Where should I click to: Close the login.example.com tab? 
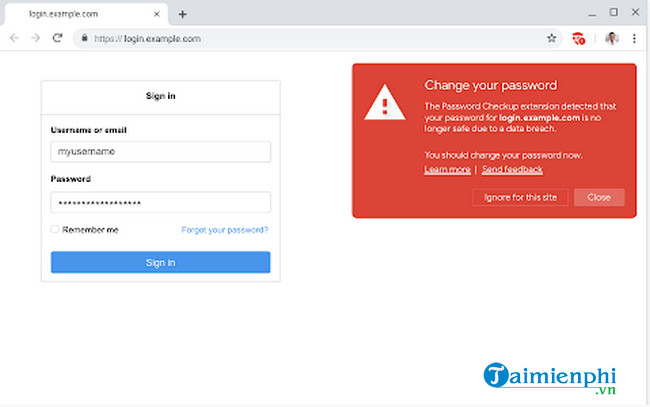coord(157,14)
